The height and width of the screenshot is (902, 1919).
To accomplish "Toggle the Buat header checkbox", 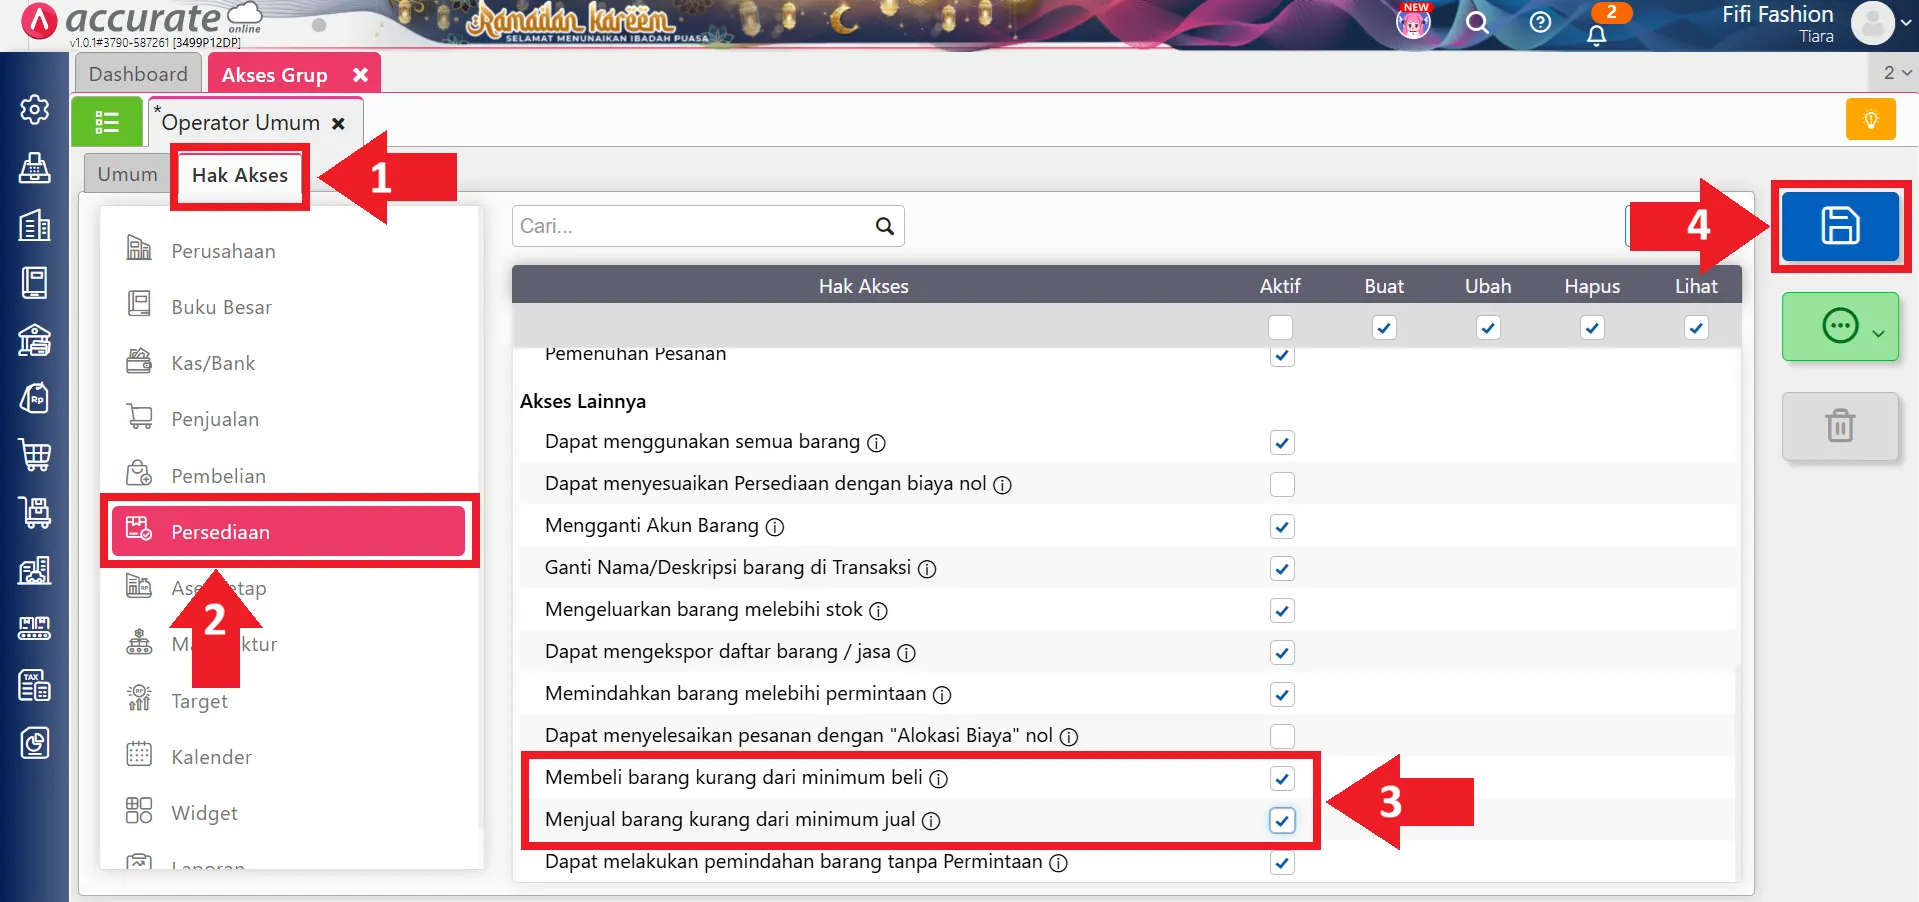I will coord(1384,328).
